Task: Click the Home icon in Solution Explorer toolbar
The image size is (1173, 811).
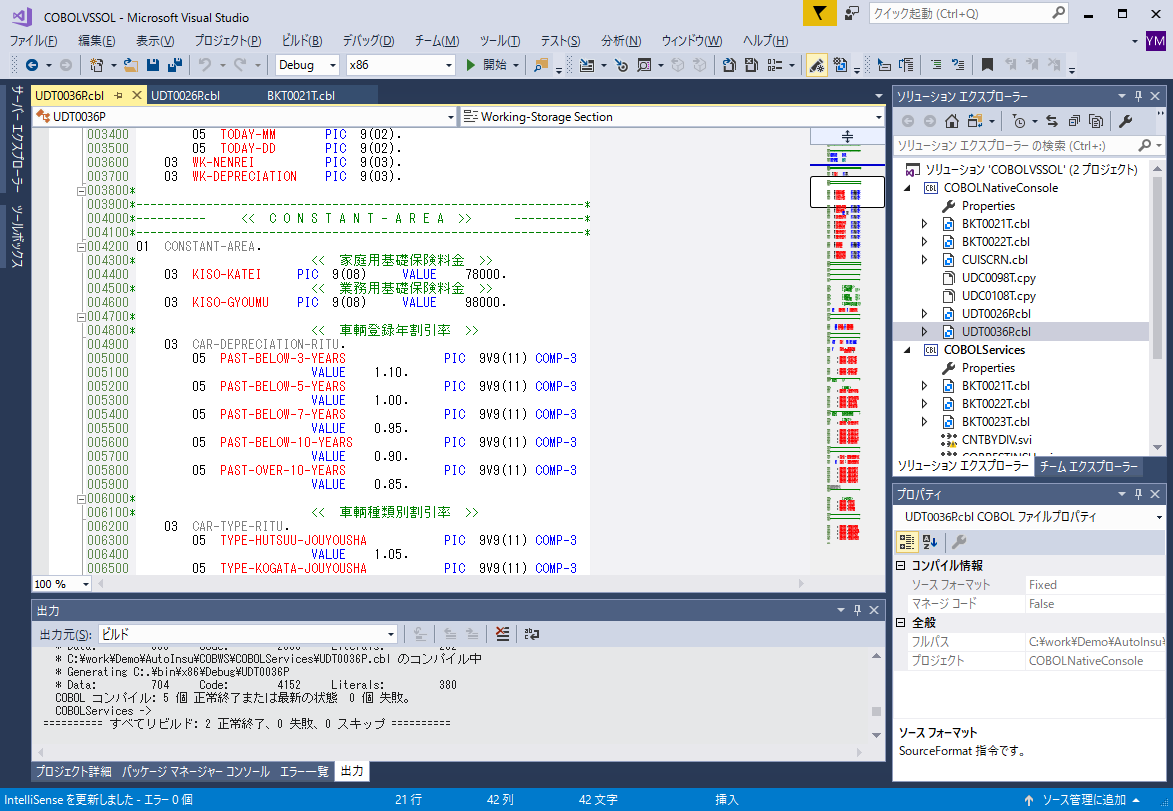Action: (952, 121)
